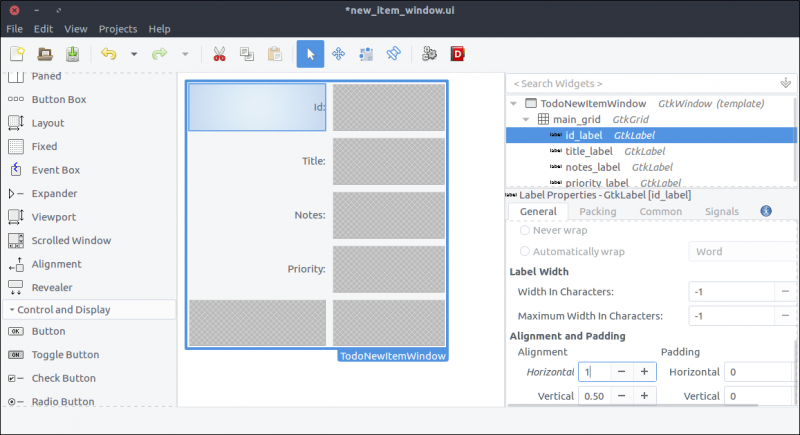
Task: Pick the Check Button widget from the palette
Action: tap(63, 378)
